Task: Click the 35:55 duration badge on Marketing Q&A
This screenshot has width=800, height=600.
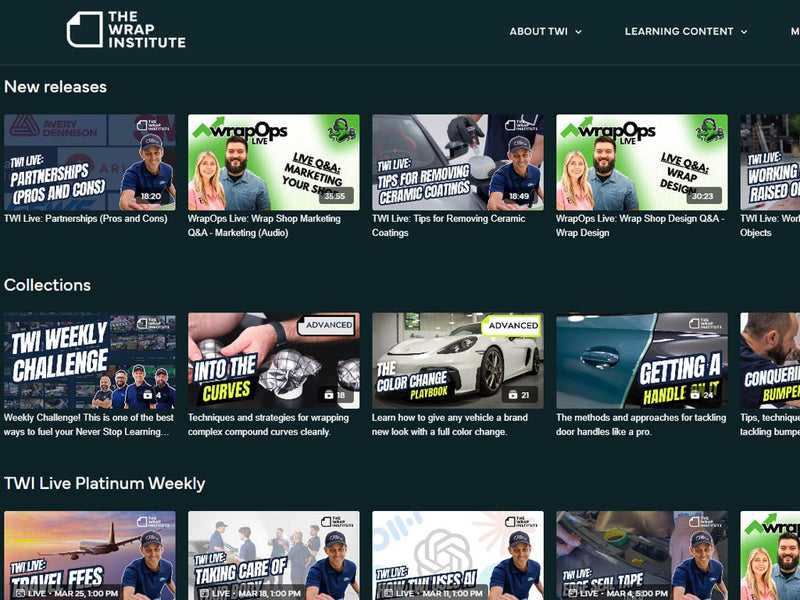Action: 335,196
